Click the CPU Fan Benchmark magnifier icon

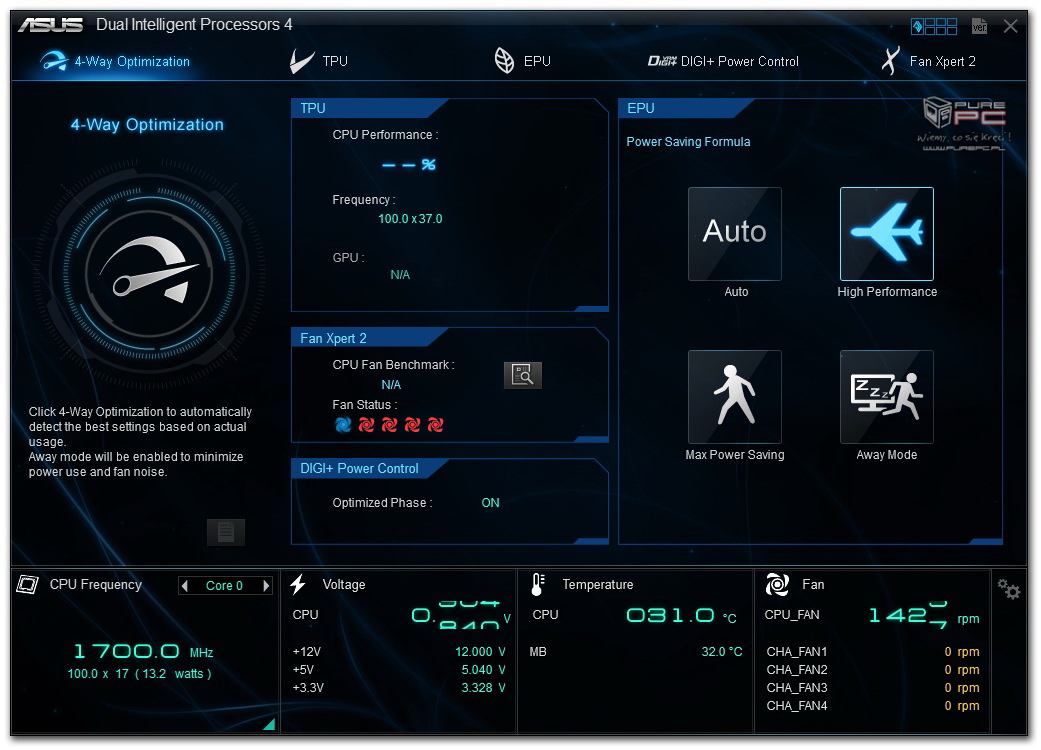522,375
